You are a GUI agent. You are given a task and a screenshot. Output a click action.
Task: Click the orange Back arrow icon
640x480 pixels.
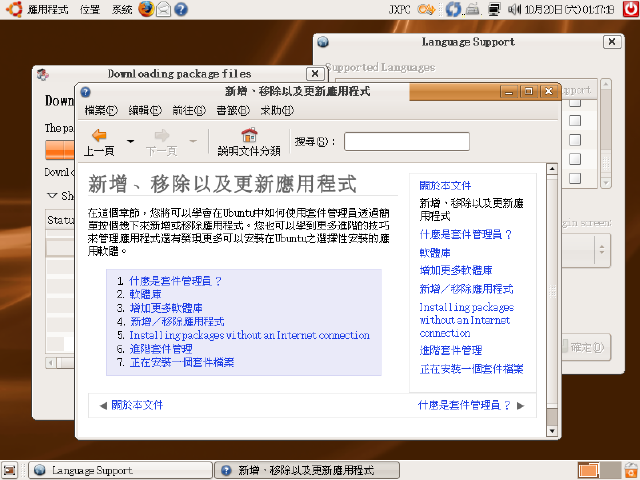tap(99, 135)
